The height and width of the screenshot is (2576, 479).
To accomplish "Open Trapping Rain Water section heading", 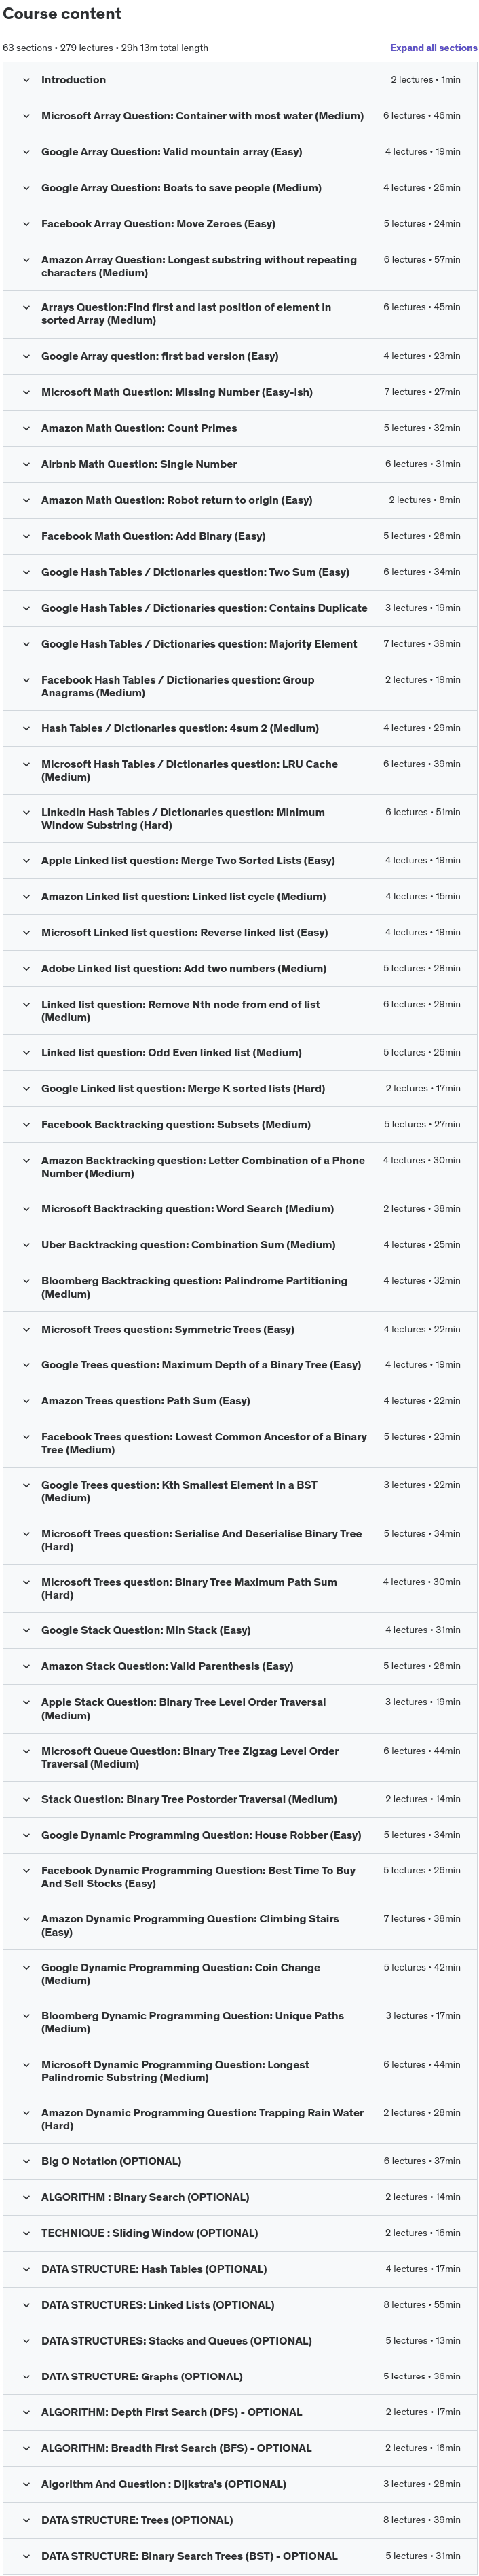I will (x=202, y=2119).
